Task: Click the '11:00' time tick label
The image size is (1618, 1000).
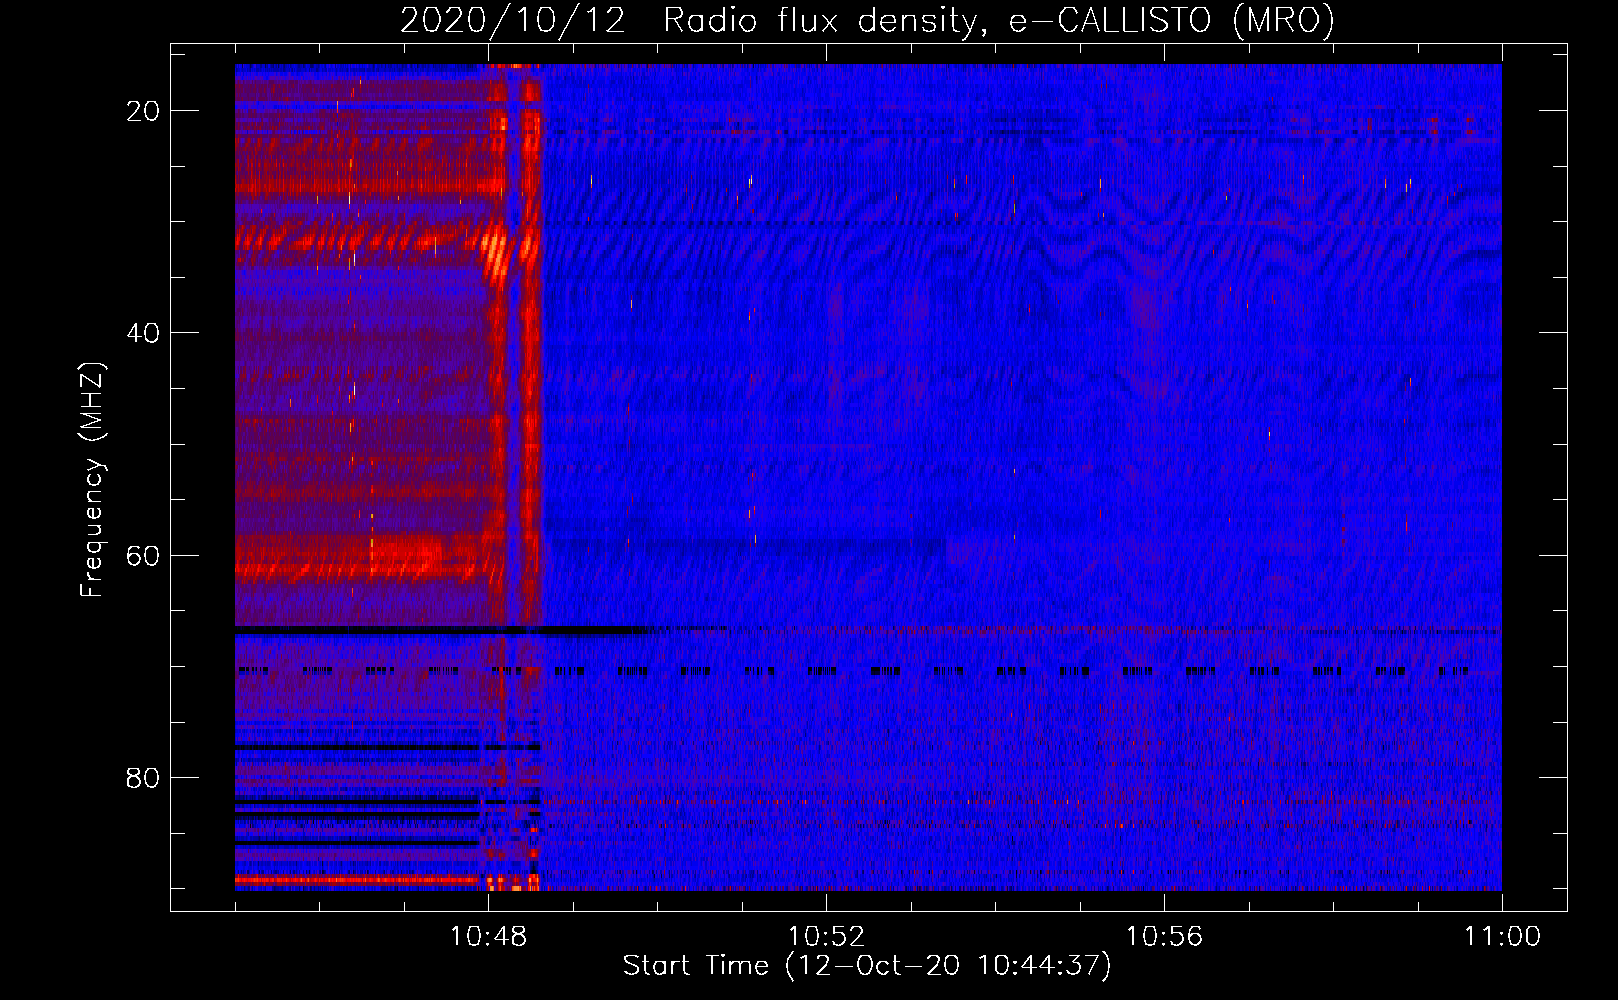Action: point(1502,937)
